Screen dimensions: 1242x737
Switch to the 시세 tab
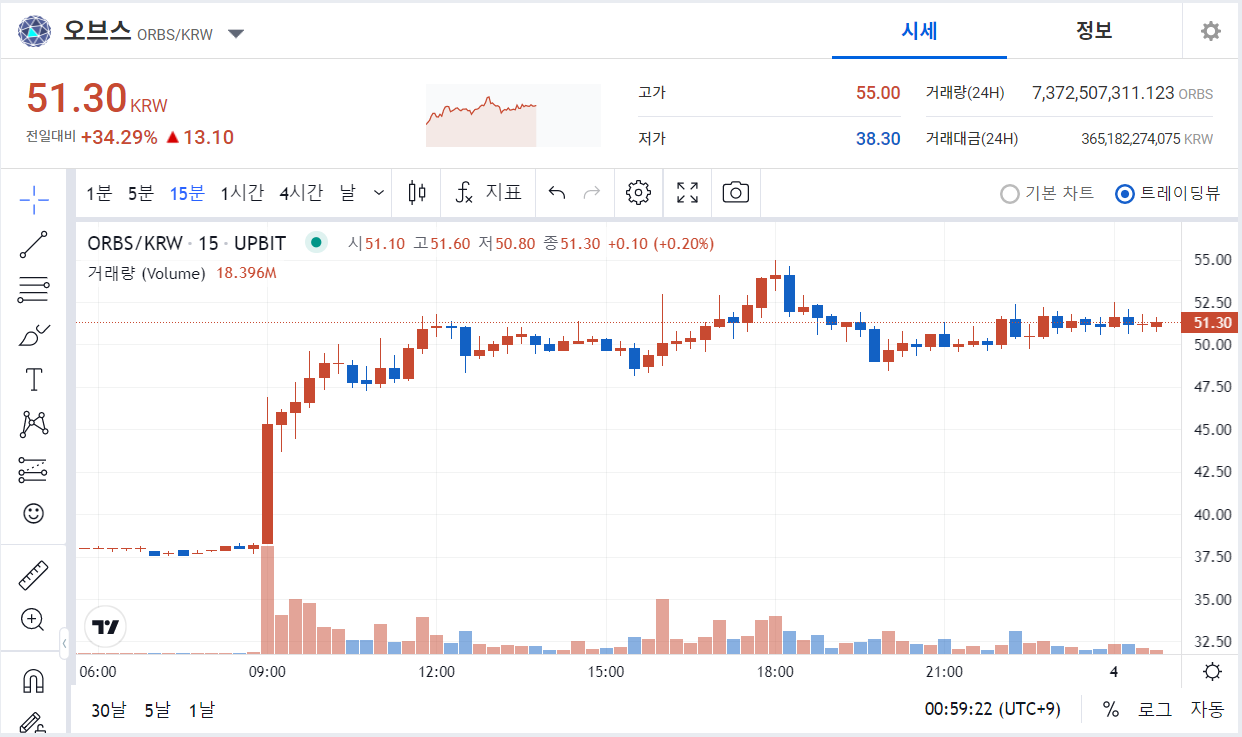point(919,30)
